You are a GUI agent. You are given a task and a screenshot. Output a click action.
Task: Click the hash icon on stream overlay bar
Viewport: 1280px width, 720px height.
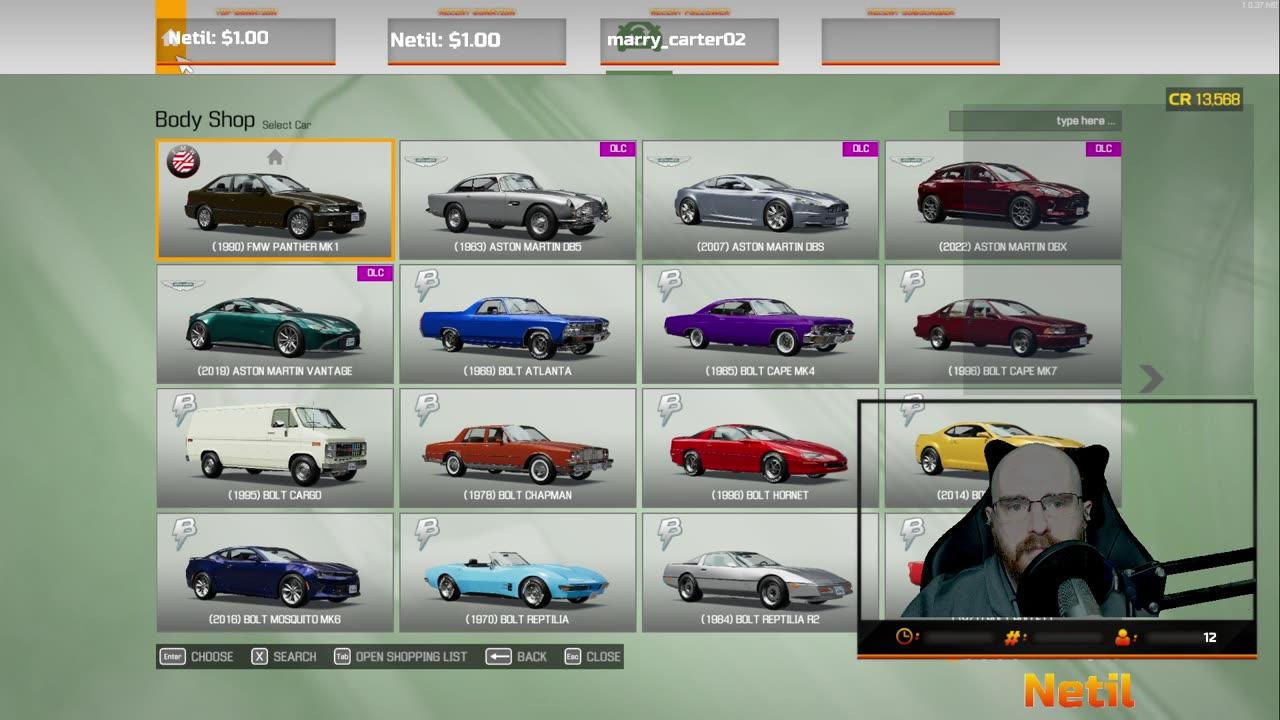(1011, 637)
